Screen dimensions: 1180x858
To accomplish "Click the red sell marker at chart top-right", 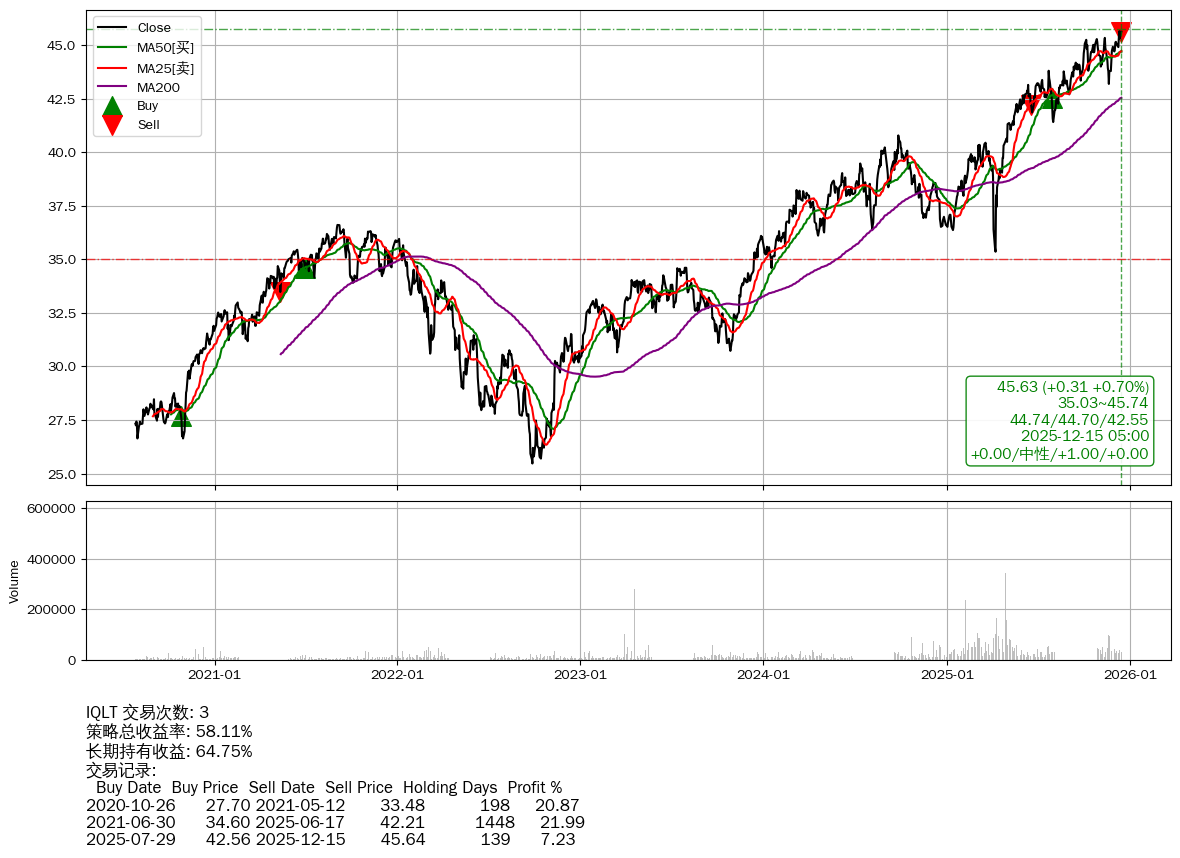I will coord(1121,32).
